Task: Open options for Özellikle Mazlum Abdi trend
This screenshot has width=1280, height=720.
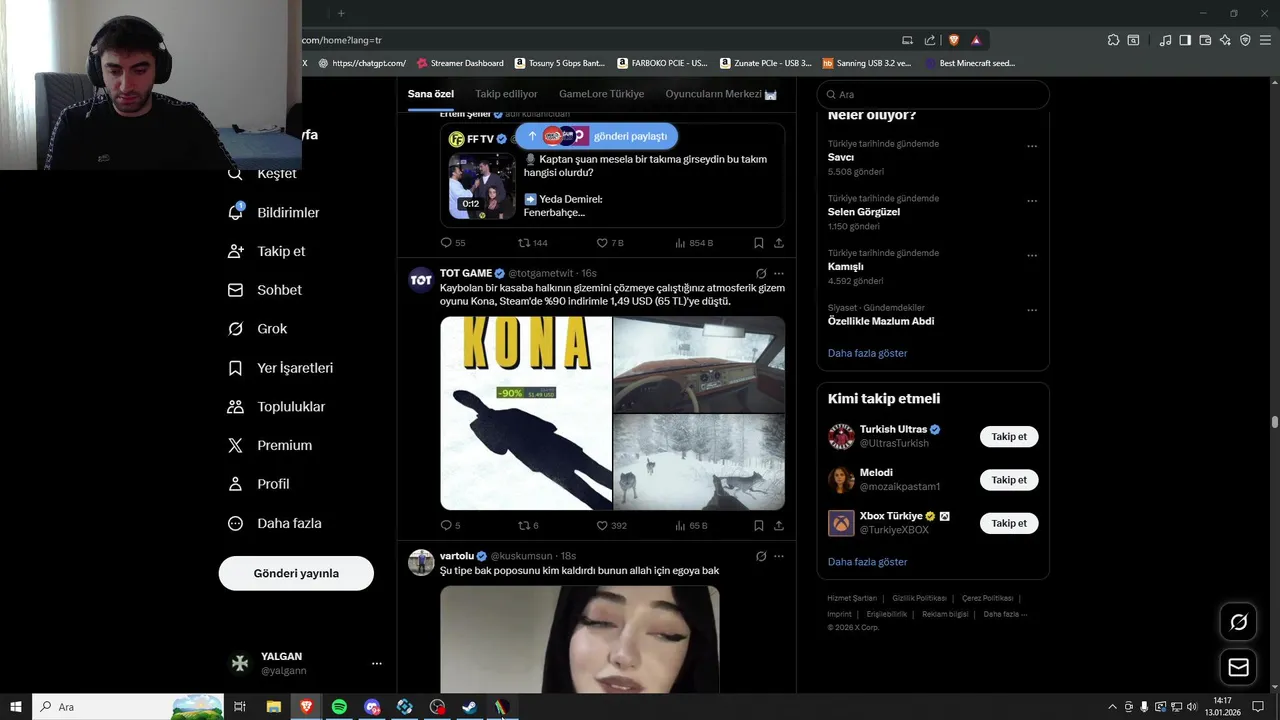Action: point(1032,310)
